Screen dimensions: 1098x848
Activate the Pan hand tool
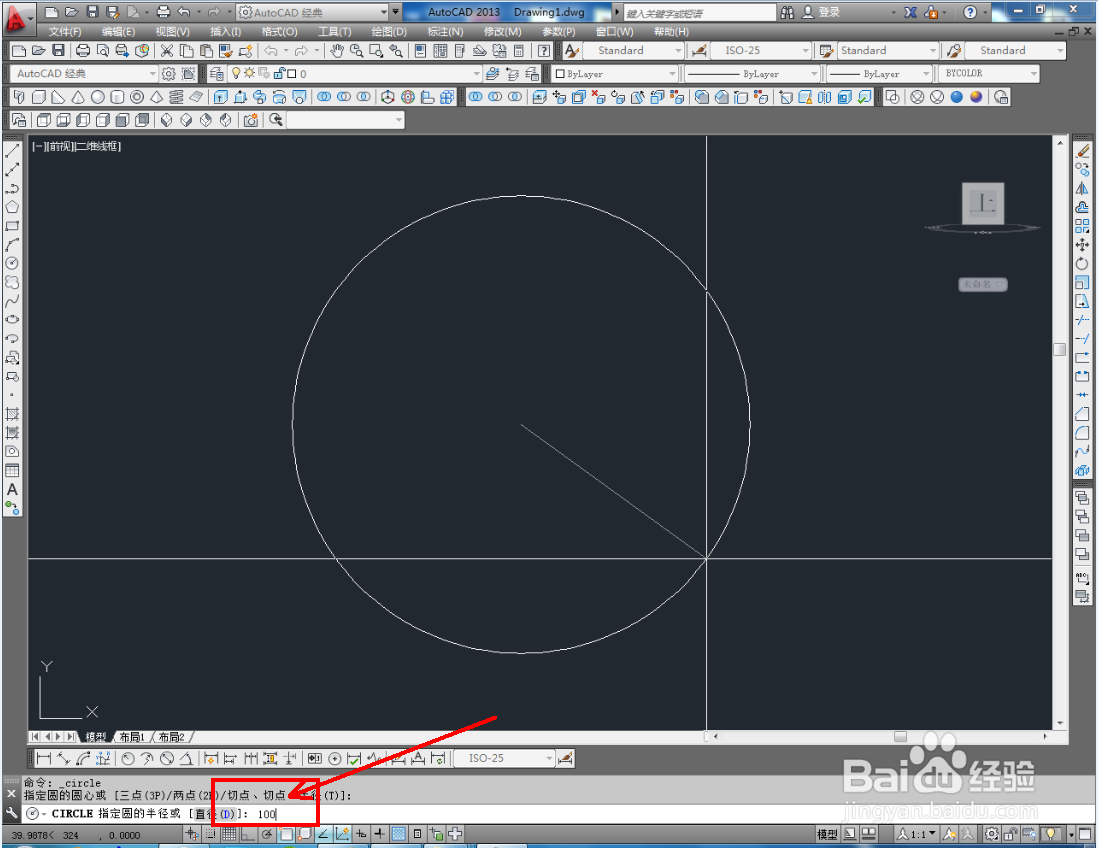click(337, 50)
